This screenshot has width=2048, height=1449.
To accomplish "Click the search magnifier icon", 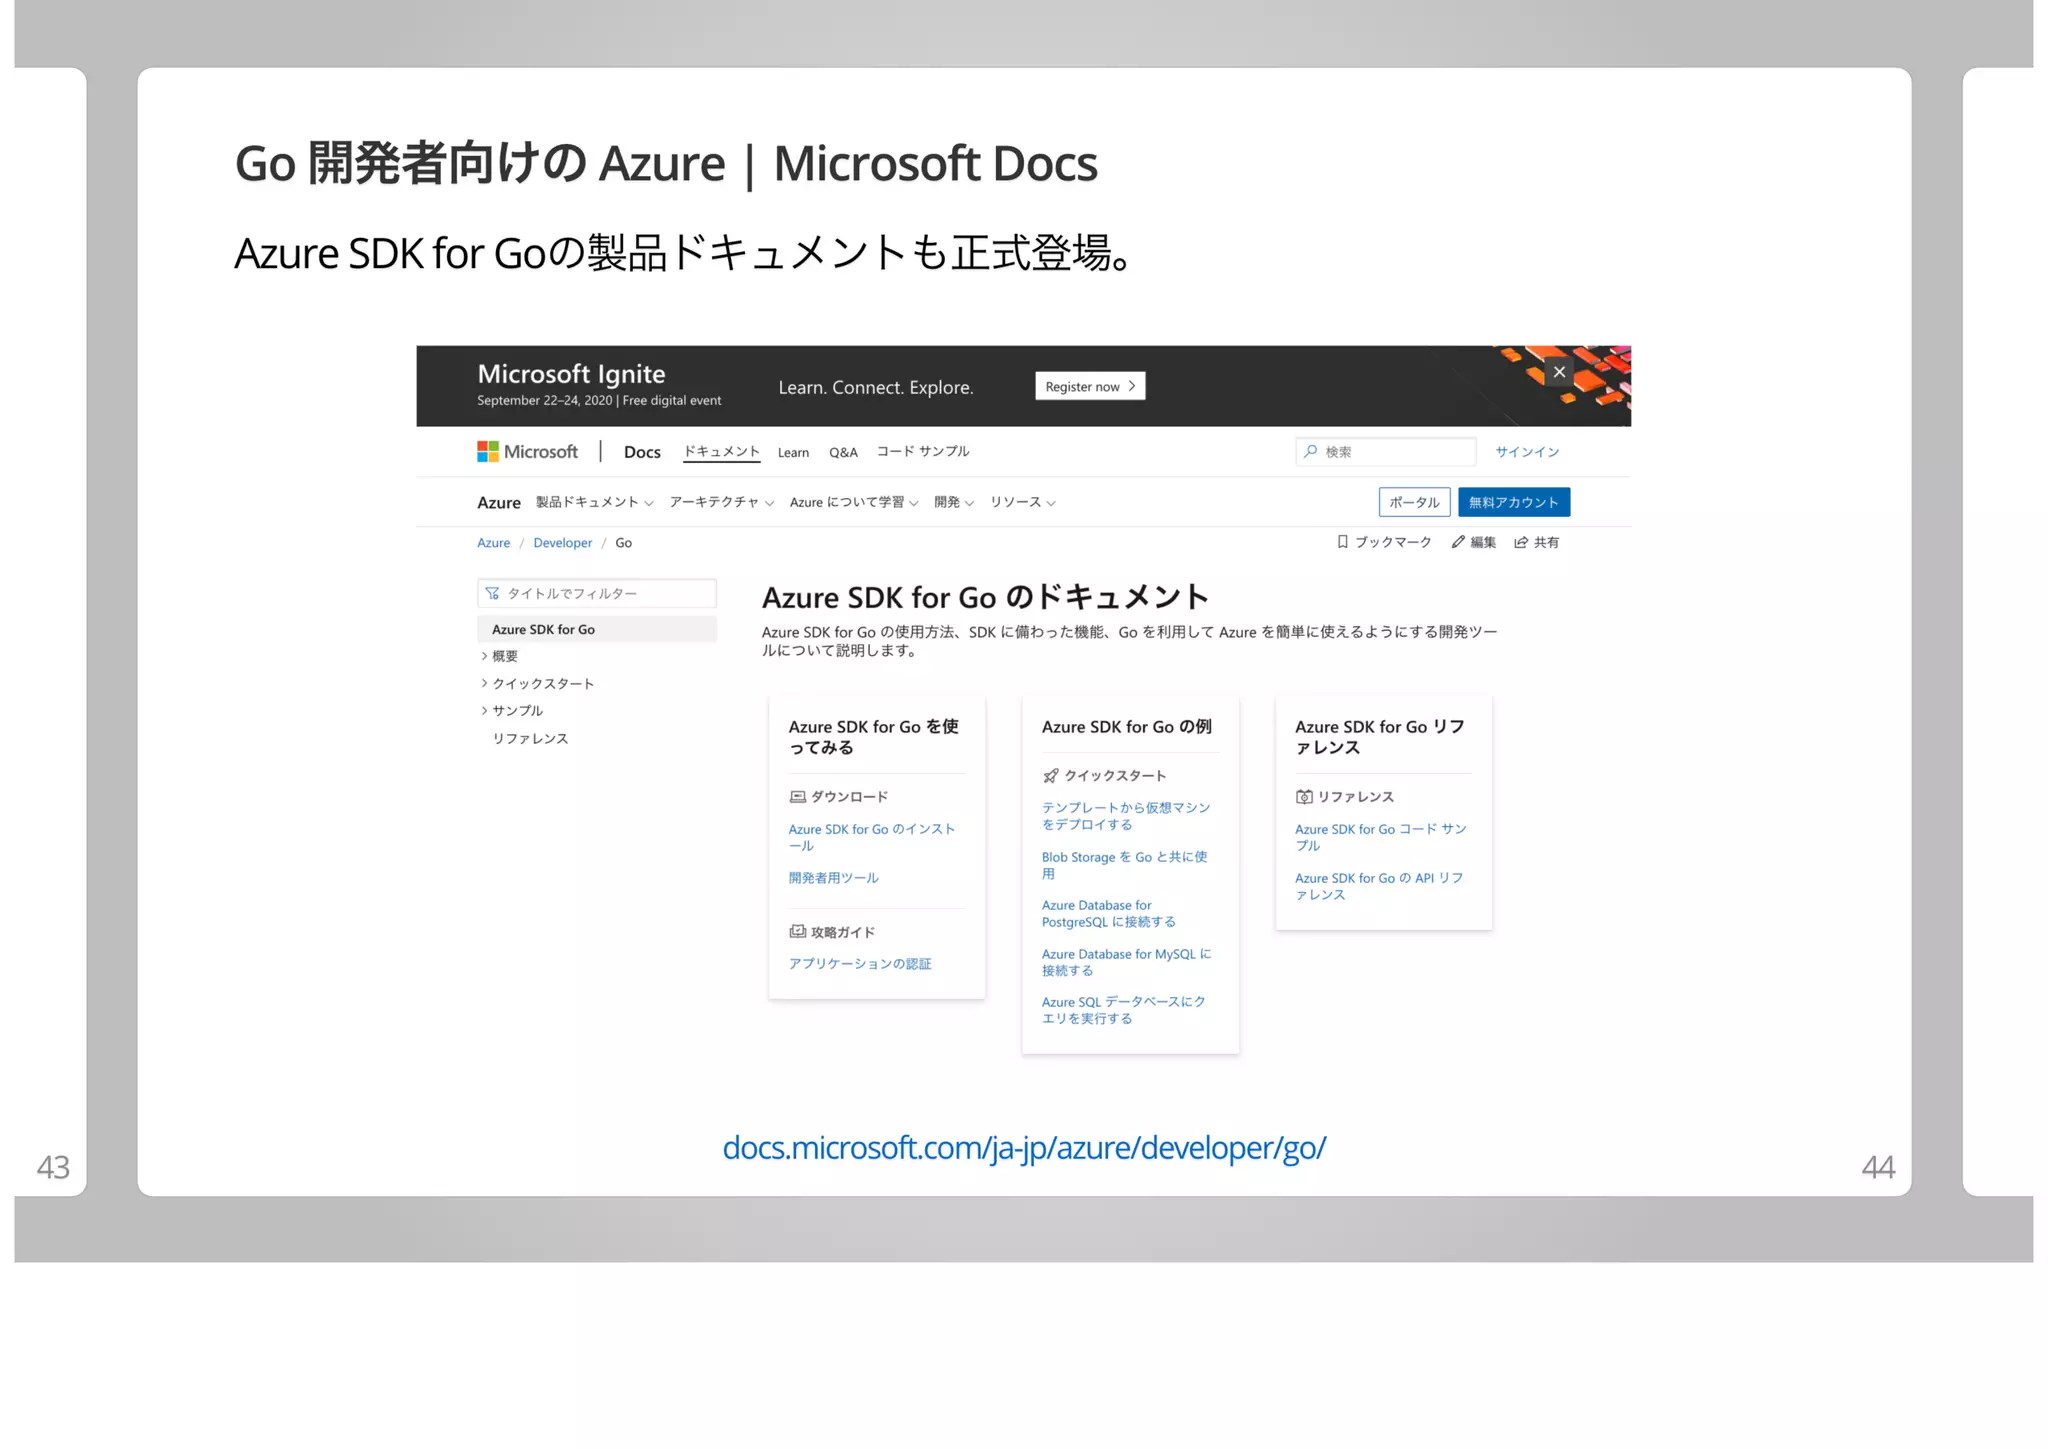I will click(x=1310, y=452).
